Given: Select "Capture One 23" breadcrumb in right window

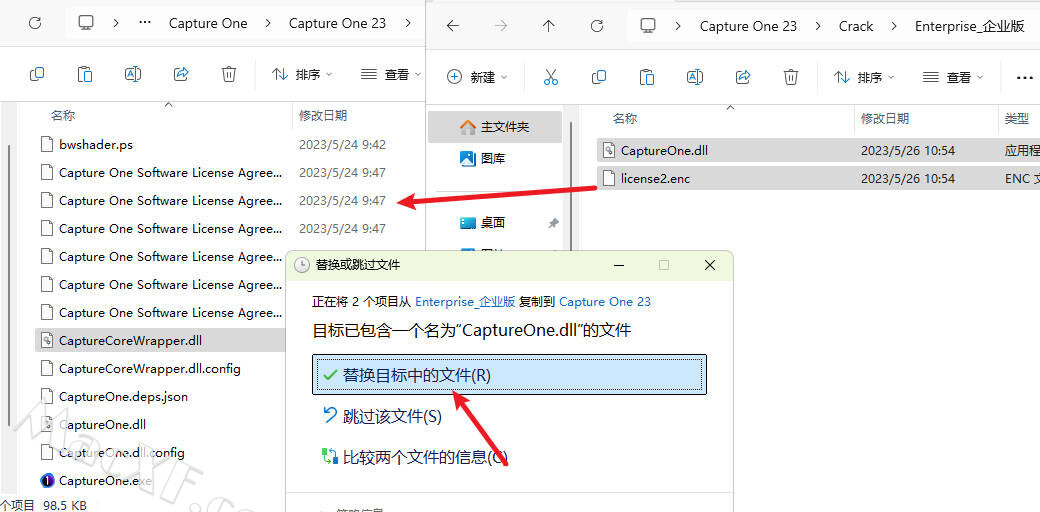Looking at the screenshot, I should point(748,27).
